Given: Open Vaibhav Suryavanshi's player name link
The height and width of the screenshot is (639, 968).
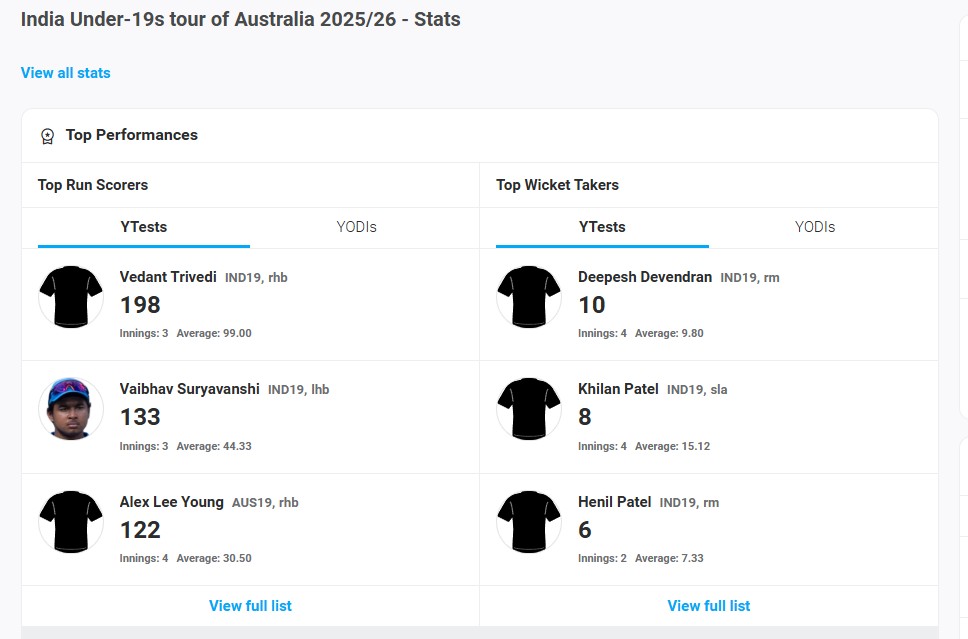Looking at the screenshot, I should coord(189,389).
